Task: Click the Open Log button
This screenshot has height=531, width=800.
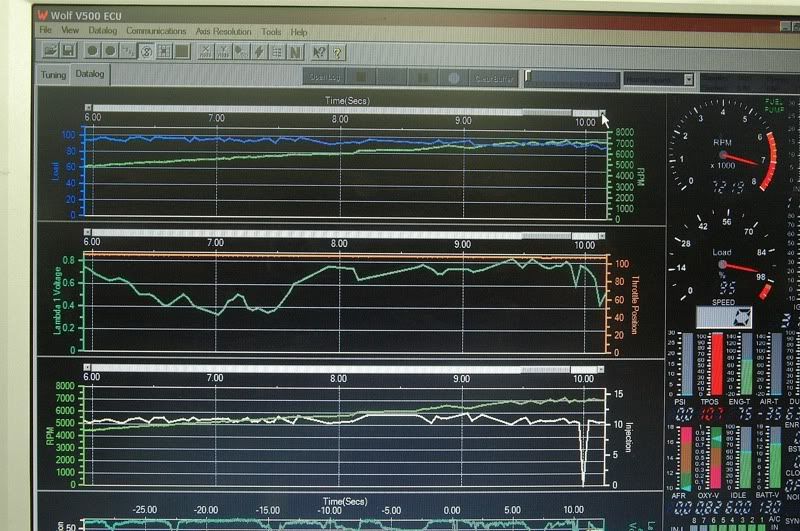Action: point(326,78)
